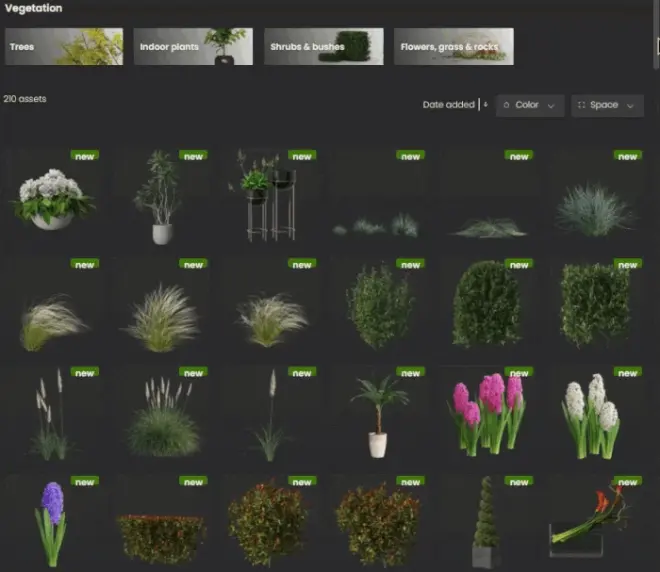Select the white flower bowl asset
The height and width of the screenshot is (572, 660).
[53, 198]
